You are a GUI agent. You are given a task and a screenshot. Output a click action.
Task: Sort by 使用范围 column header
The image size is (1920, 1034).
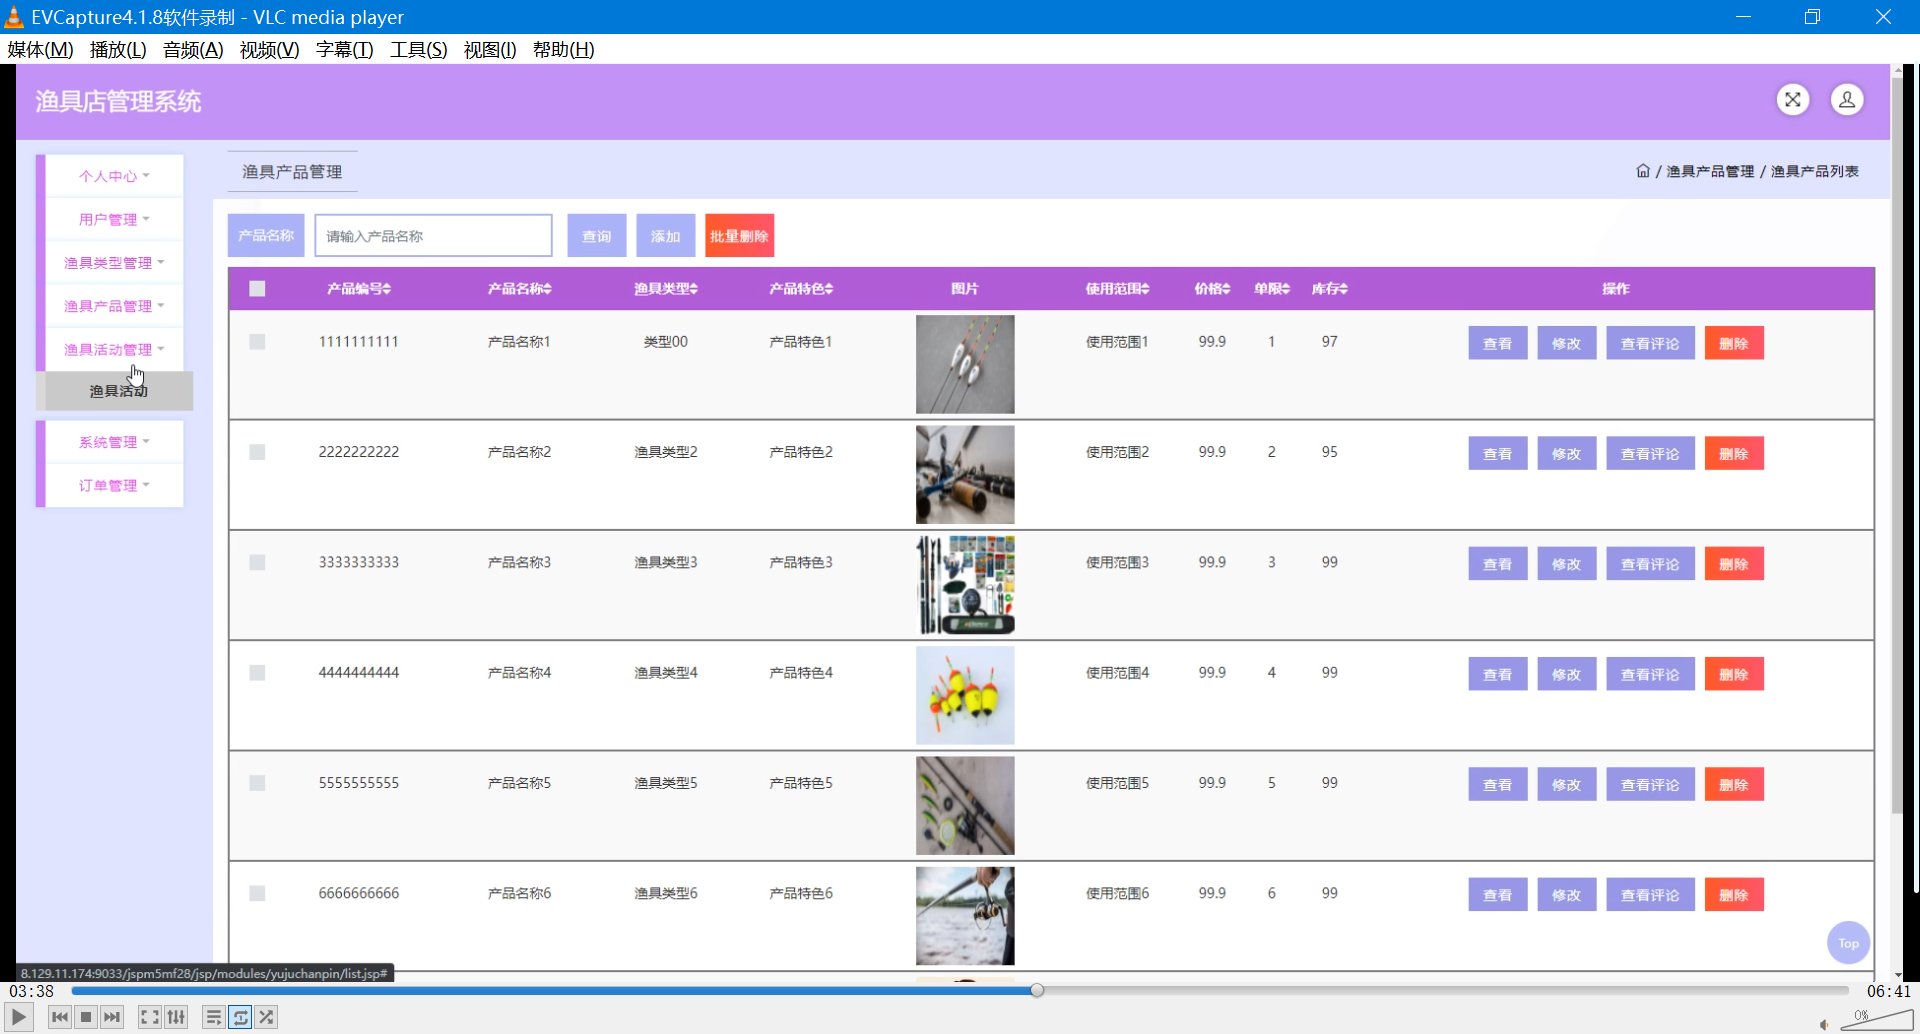coord(1118,289)
